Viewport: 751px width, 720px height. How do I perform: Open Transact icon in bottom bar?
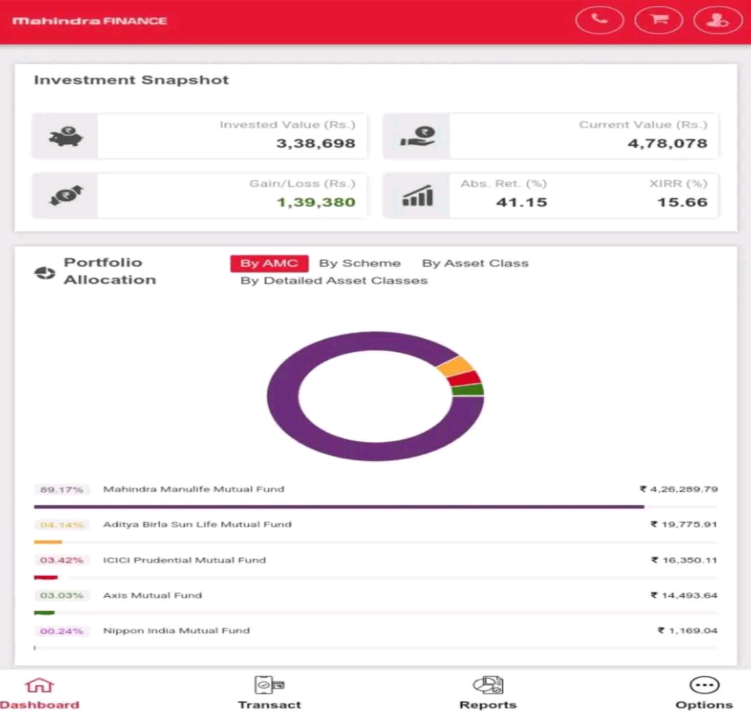(269, 685)
